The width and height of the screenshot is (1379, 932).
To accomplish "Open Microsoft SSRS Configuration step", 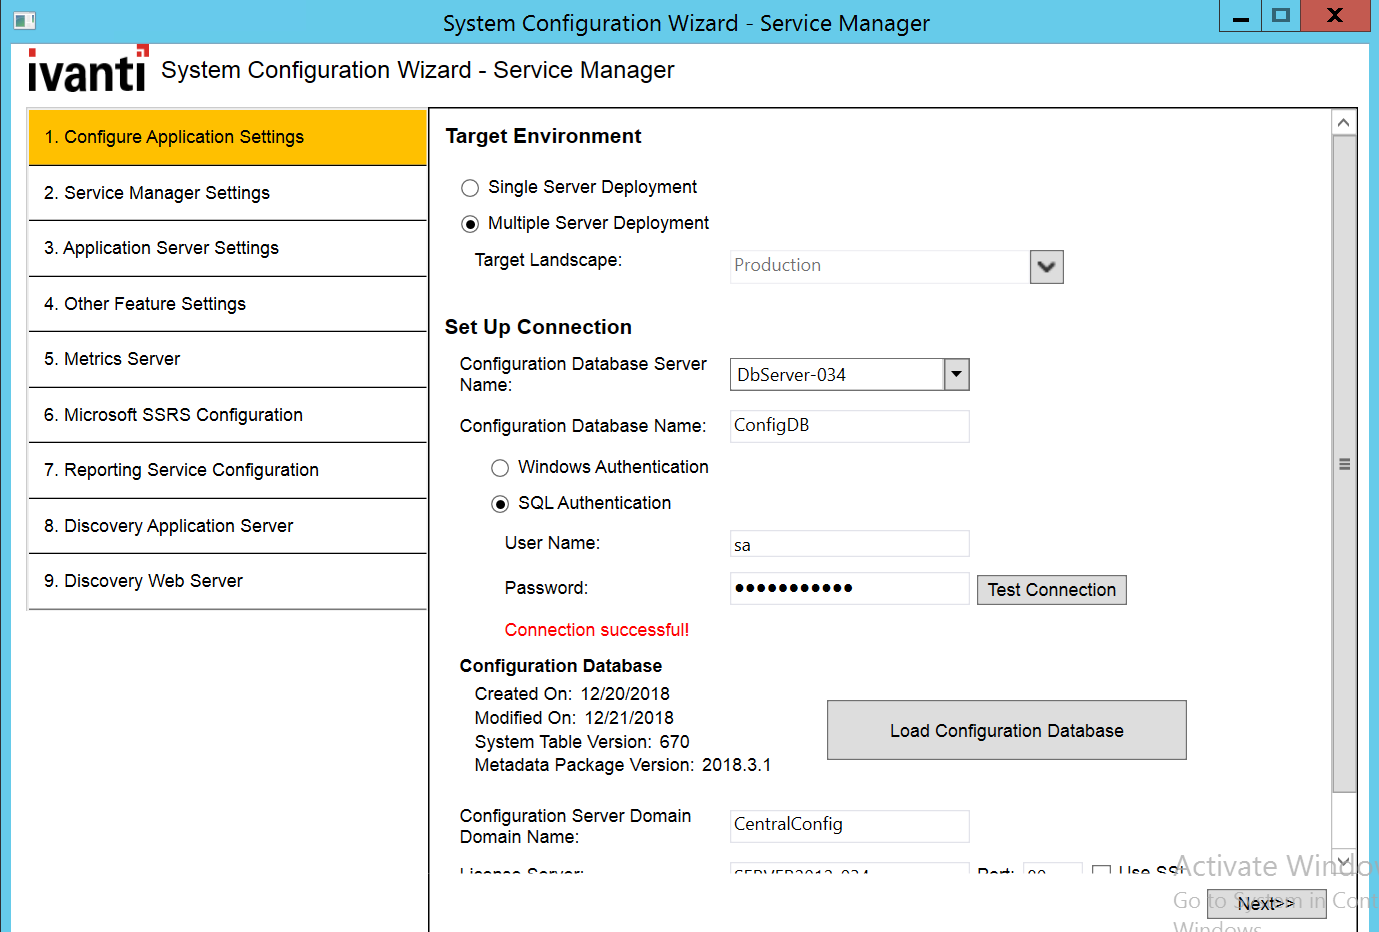I will click(x=227, y=414).
